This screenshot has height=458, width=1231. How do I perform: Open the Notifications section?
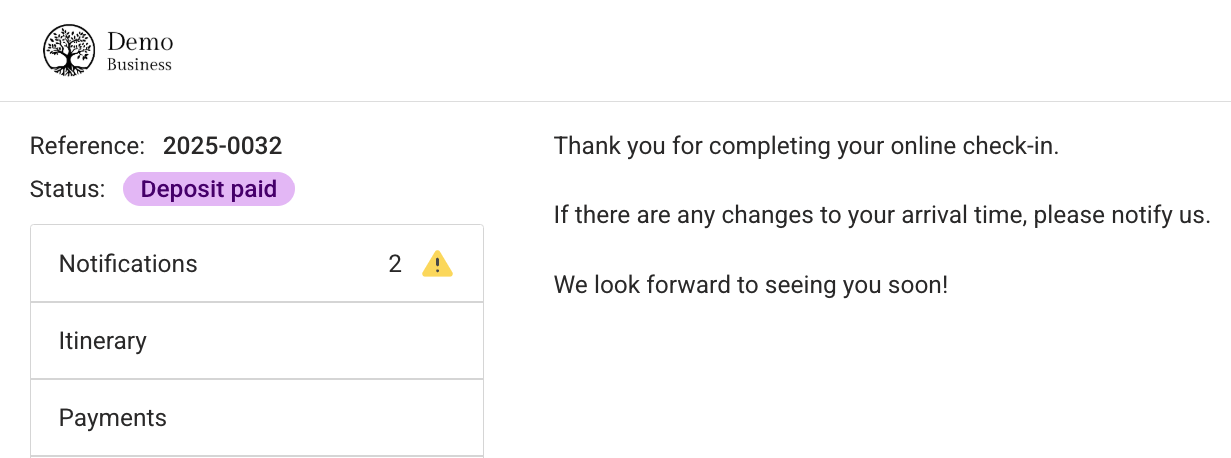pyautogui.click(x=257, y=264)
